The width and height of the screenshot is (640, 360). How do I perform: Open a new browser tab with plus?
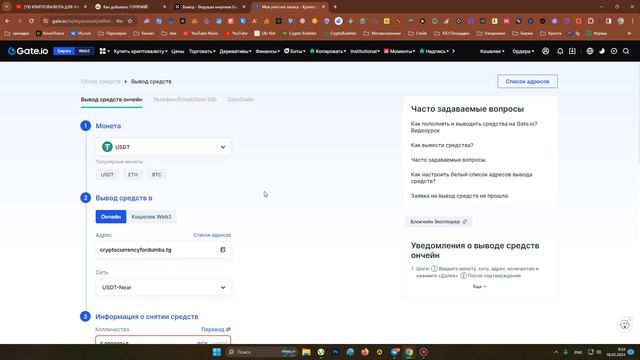pyautogui.click(x=335, y=7)
